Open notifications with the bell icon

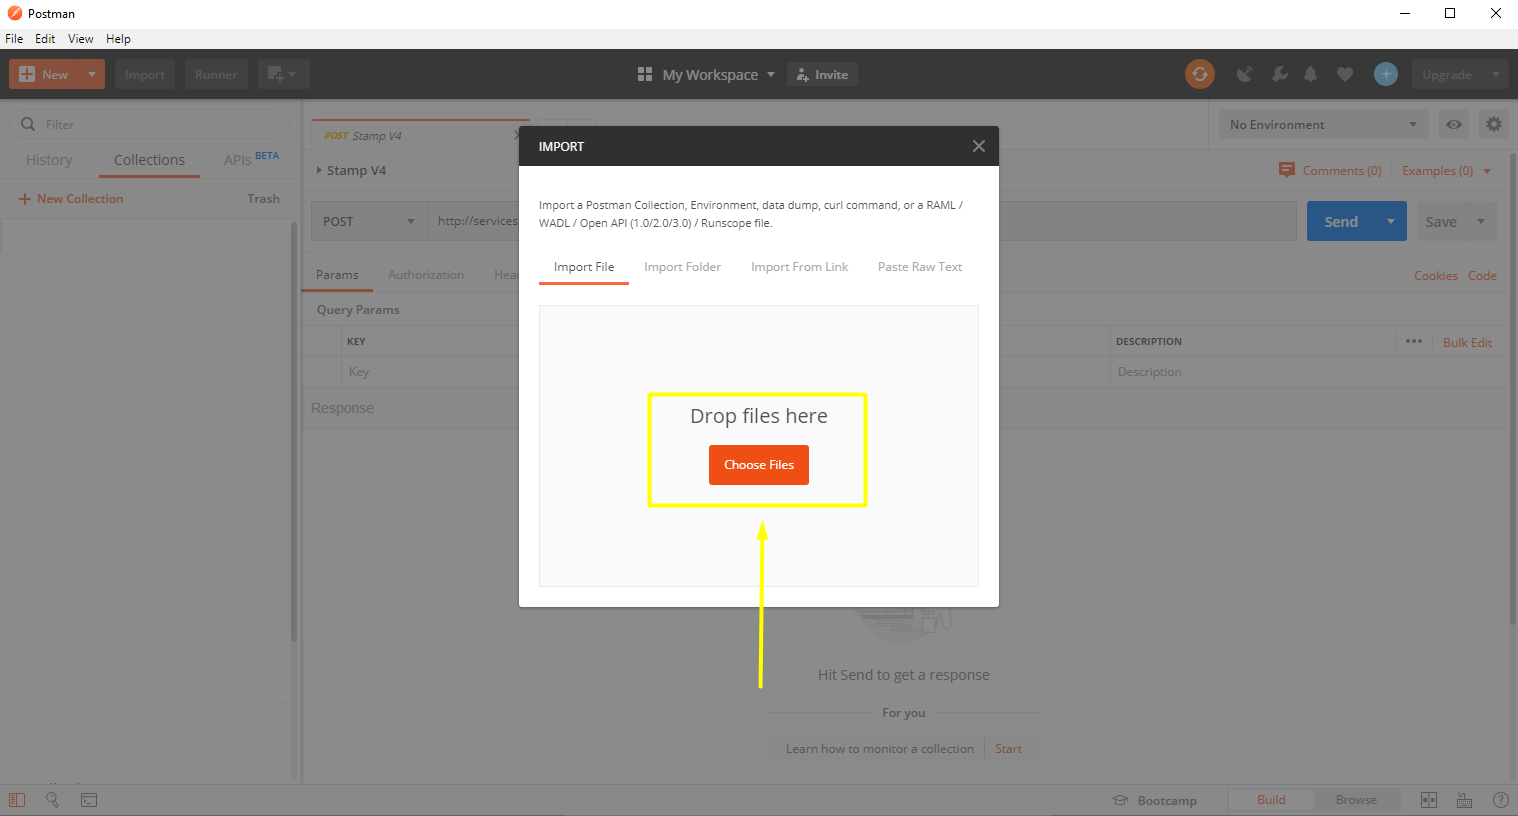pos(1310,73)
